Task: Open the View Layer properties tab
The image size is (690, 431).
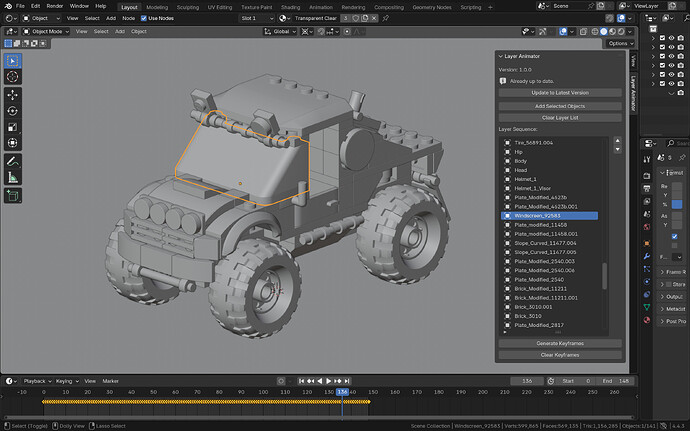Action: click(646, 201)
